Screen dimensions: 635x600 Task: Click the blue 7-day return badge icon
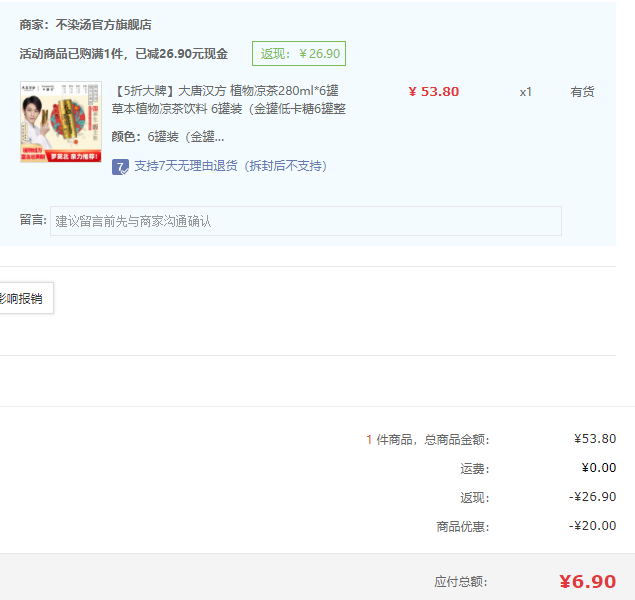(x=120, y=166)
